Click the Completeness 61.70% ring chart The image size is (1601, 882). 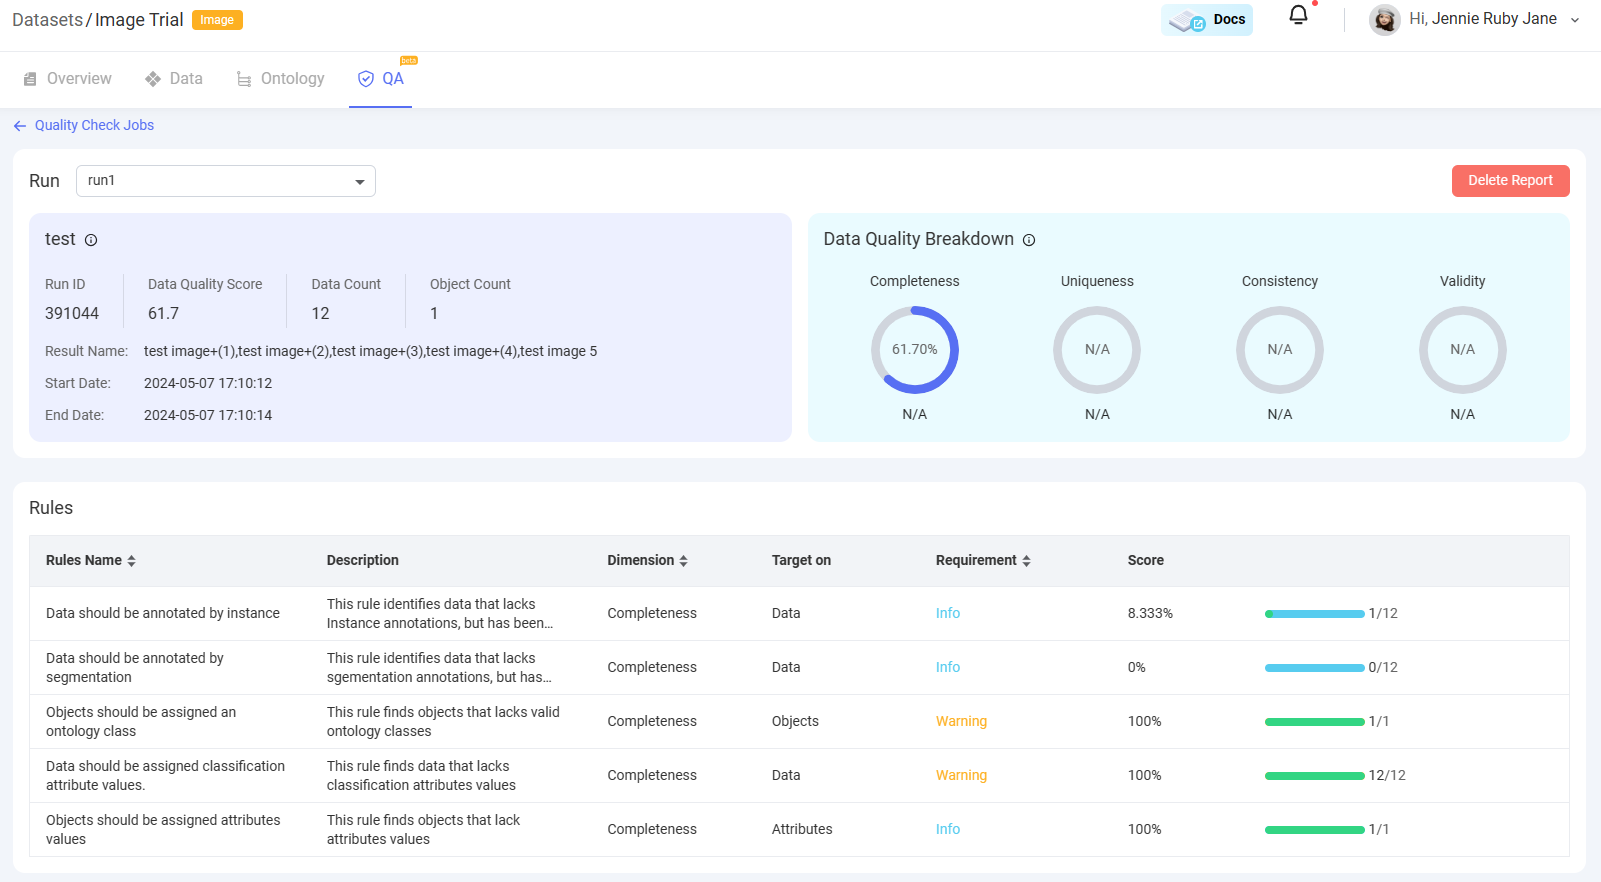(915, 350)
